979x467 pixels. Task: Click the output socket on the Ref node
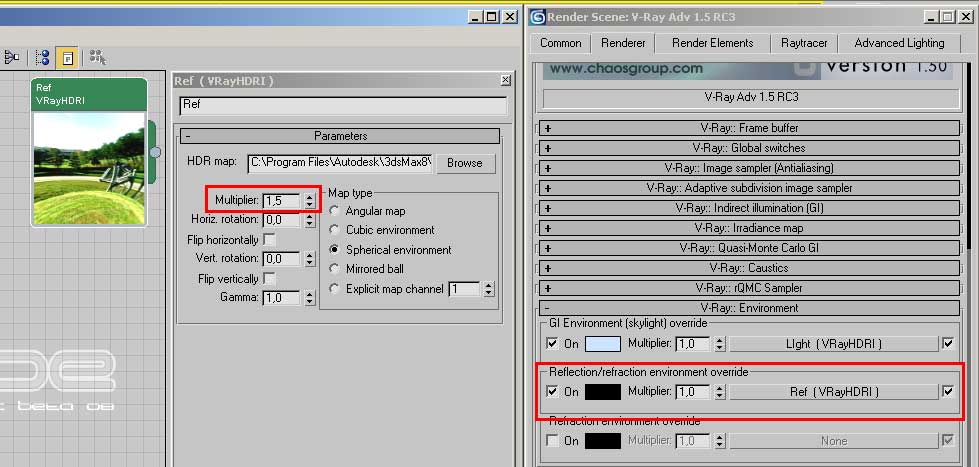pyautogui.click(x=155, y=152)
